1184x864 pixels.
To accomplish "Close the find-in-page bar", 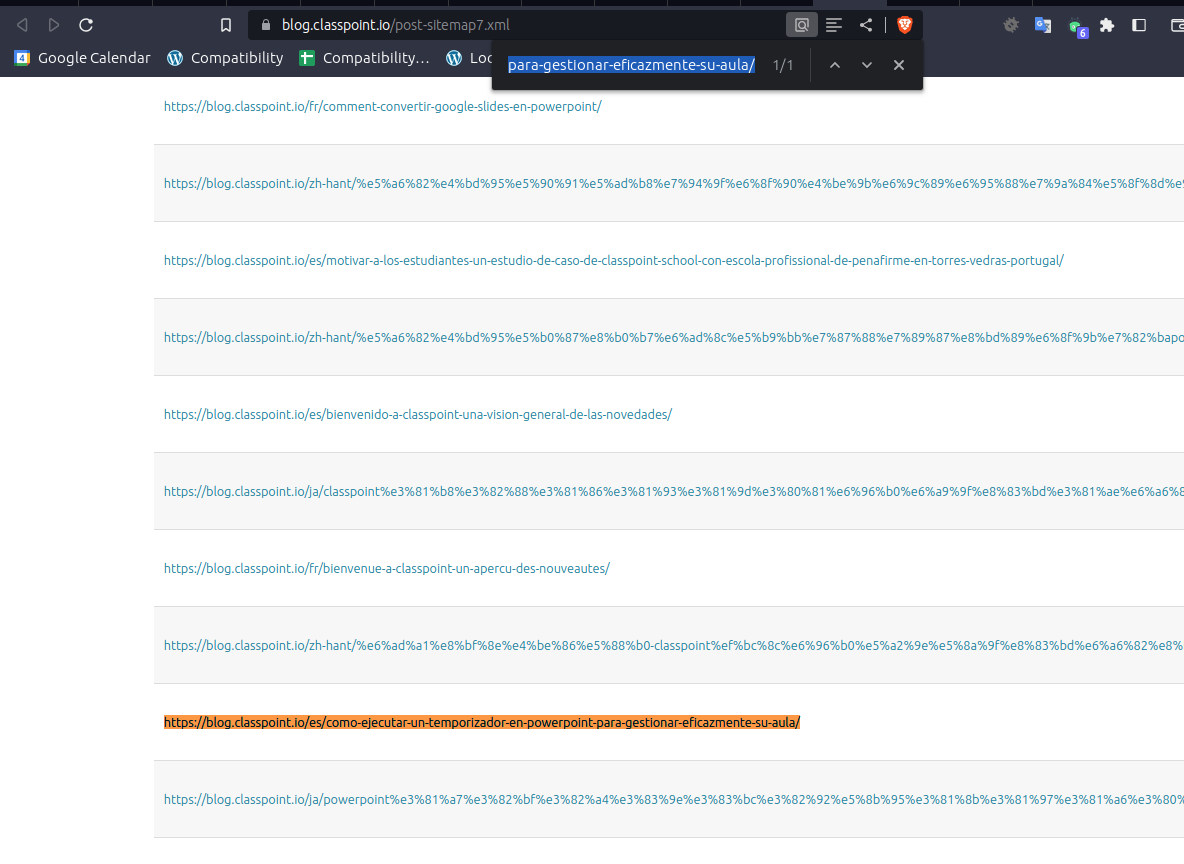I will (899, 65).
